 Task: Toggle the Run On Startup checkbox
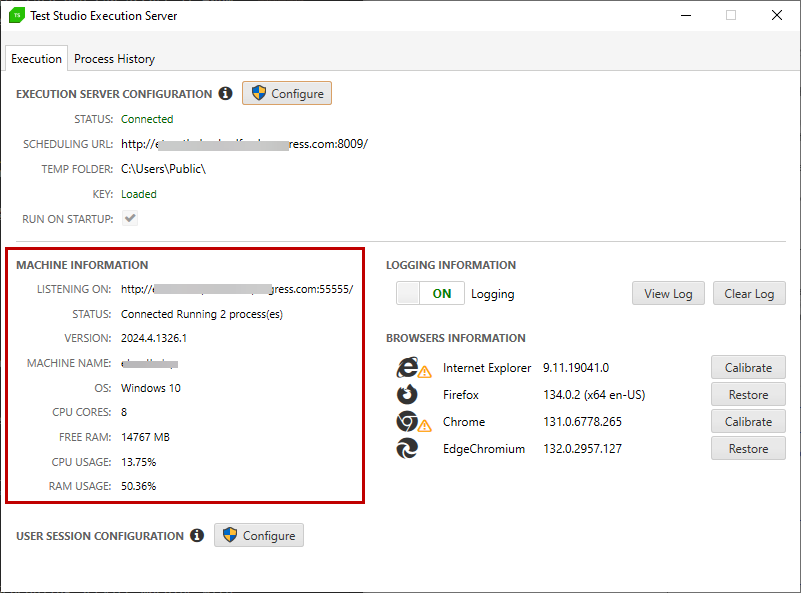[130, 219]
